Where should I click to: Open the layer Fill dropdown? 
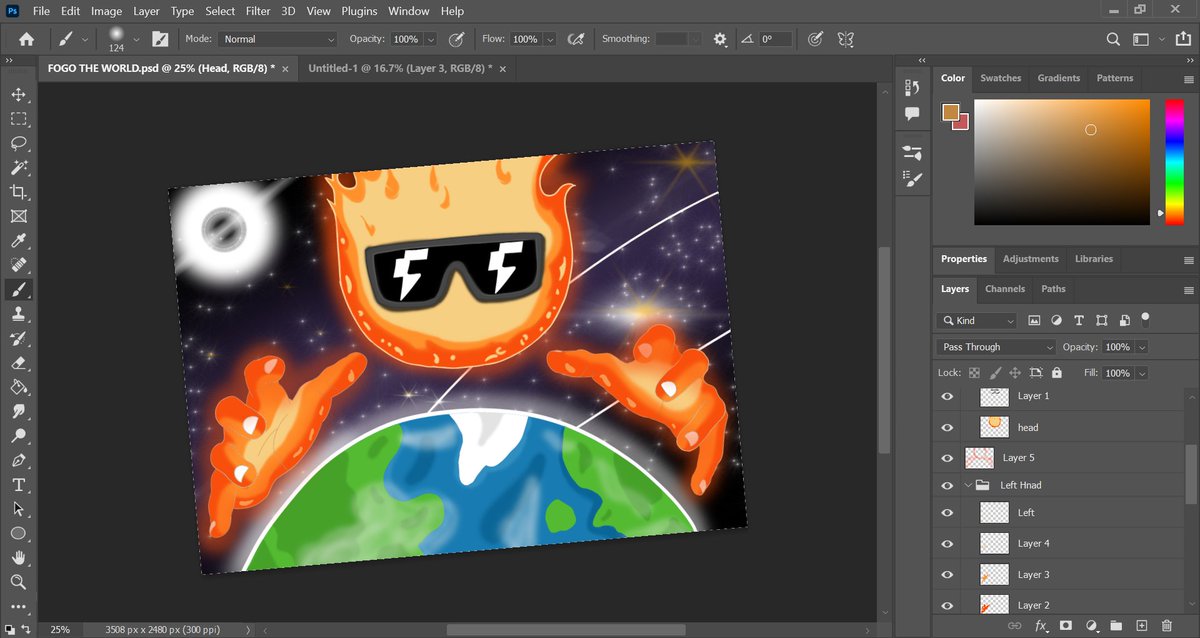(1142, 373)
